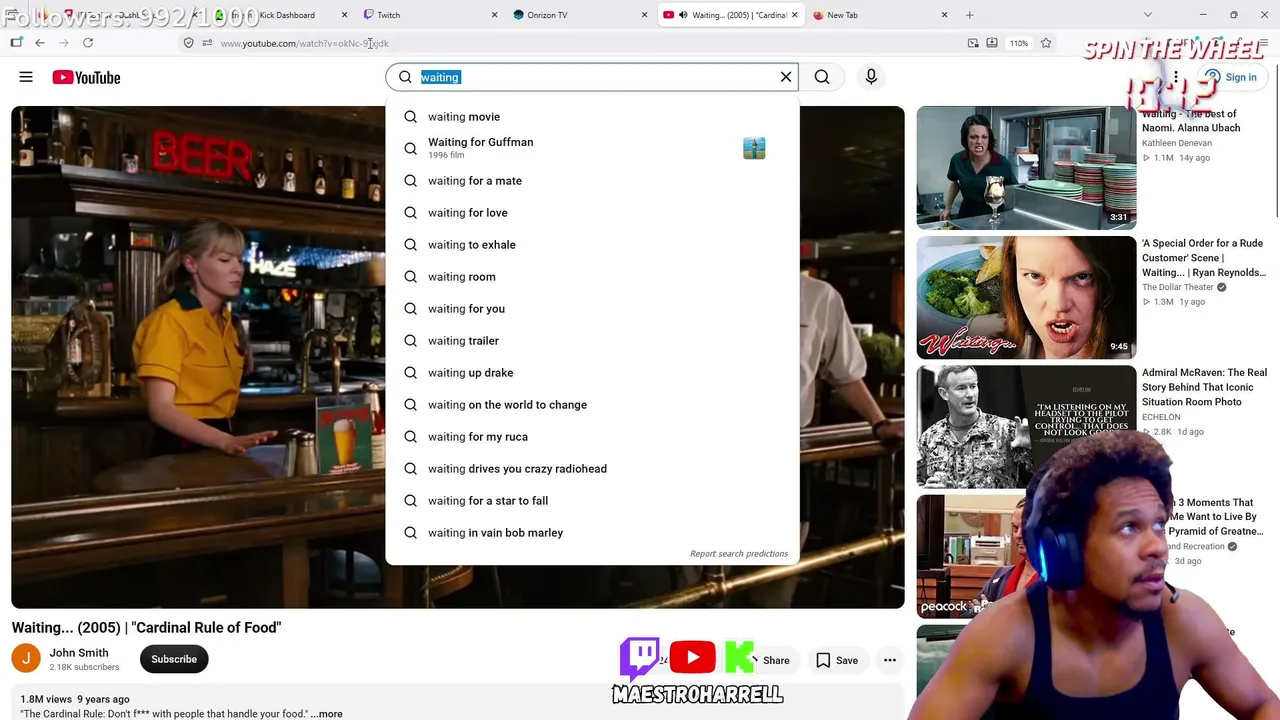Subscribe to the John Smith channel

click(x=174, y=659)
